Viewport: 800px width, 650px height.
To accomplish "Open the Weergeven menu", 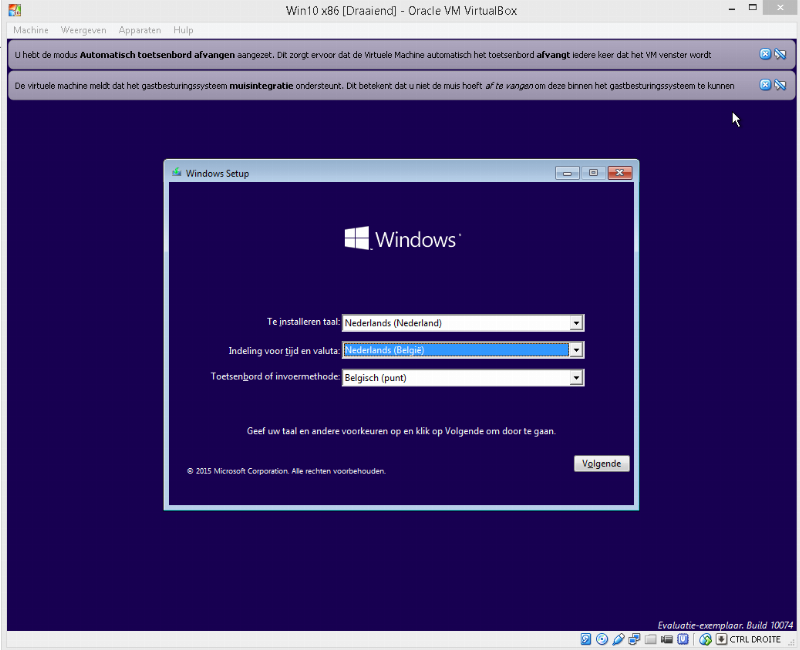I will 84,30.
